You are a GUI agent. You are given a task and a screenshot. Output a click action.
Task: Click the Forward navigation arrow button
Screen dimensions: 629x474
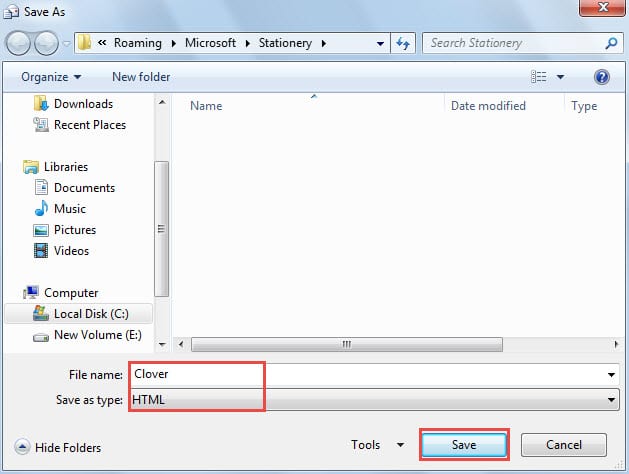(47, 44)
